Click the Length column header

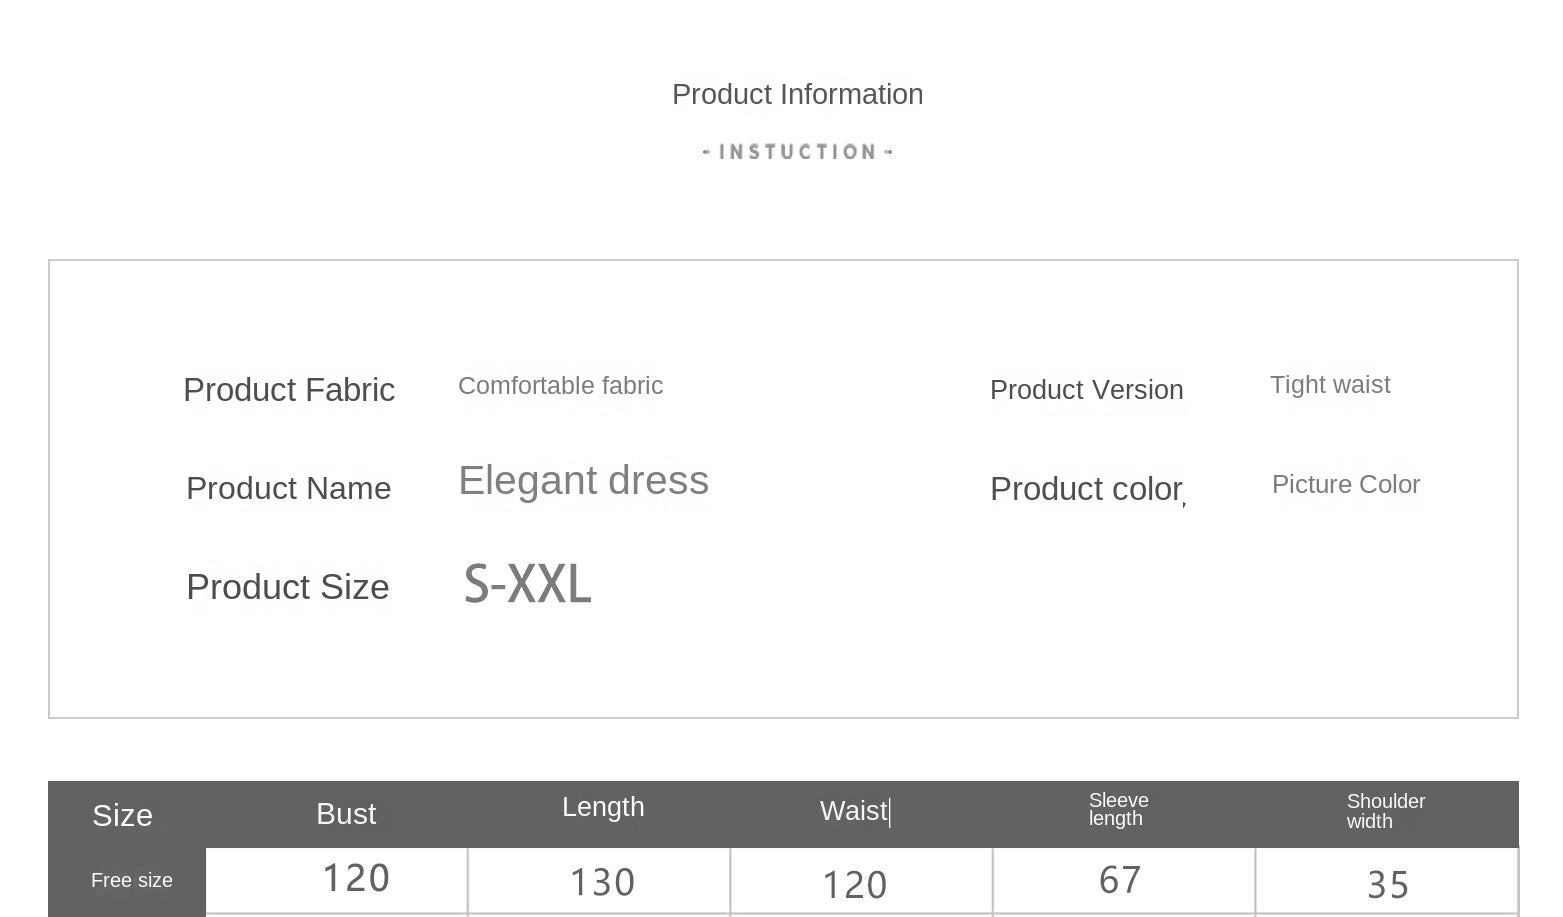[x=603, y=807]
